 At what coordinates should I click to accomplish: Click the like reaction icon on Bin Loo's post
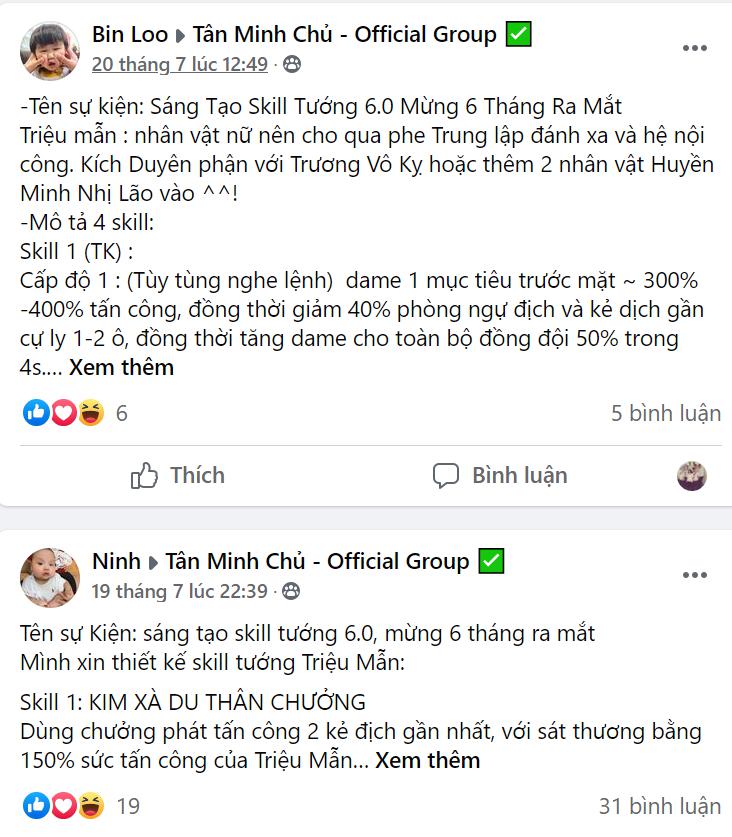(x=36, y=413)
